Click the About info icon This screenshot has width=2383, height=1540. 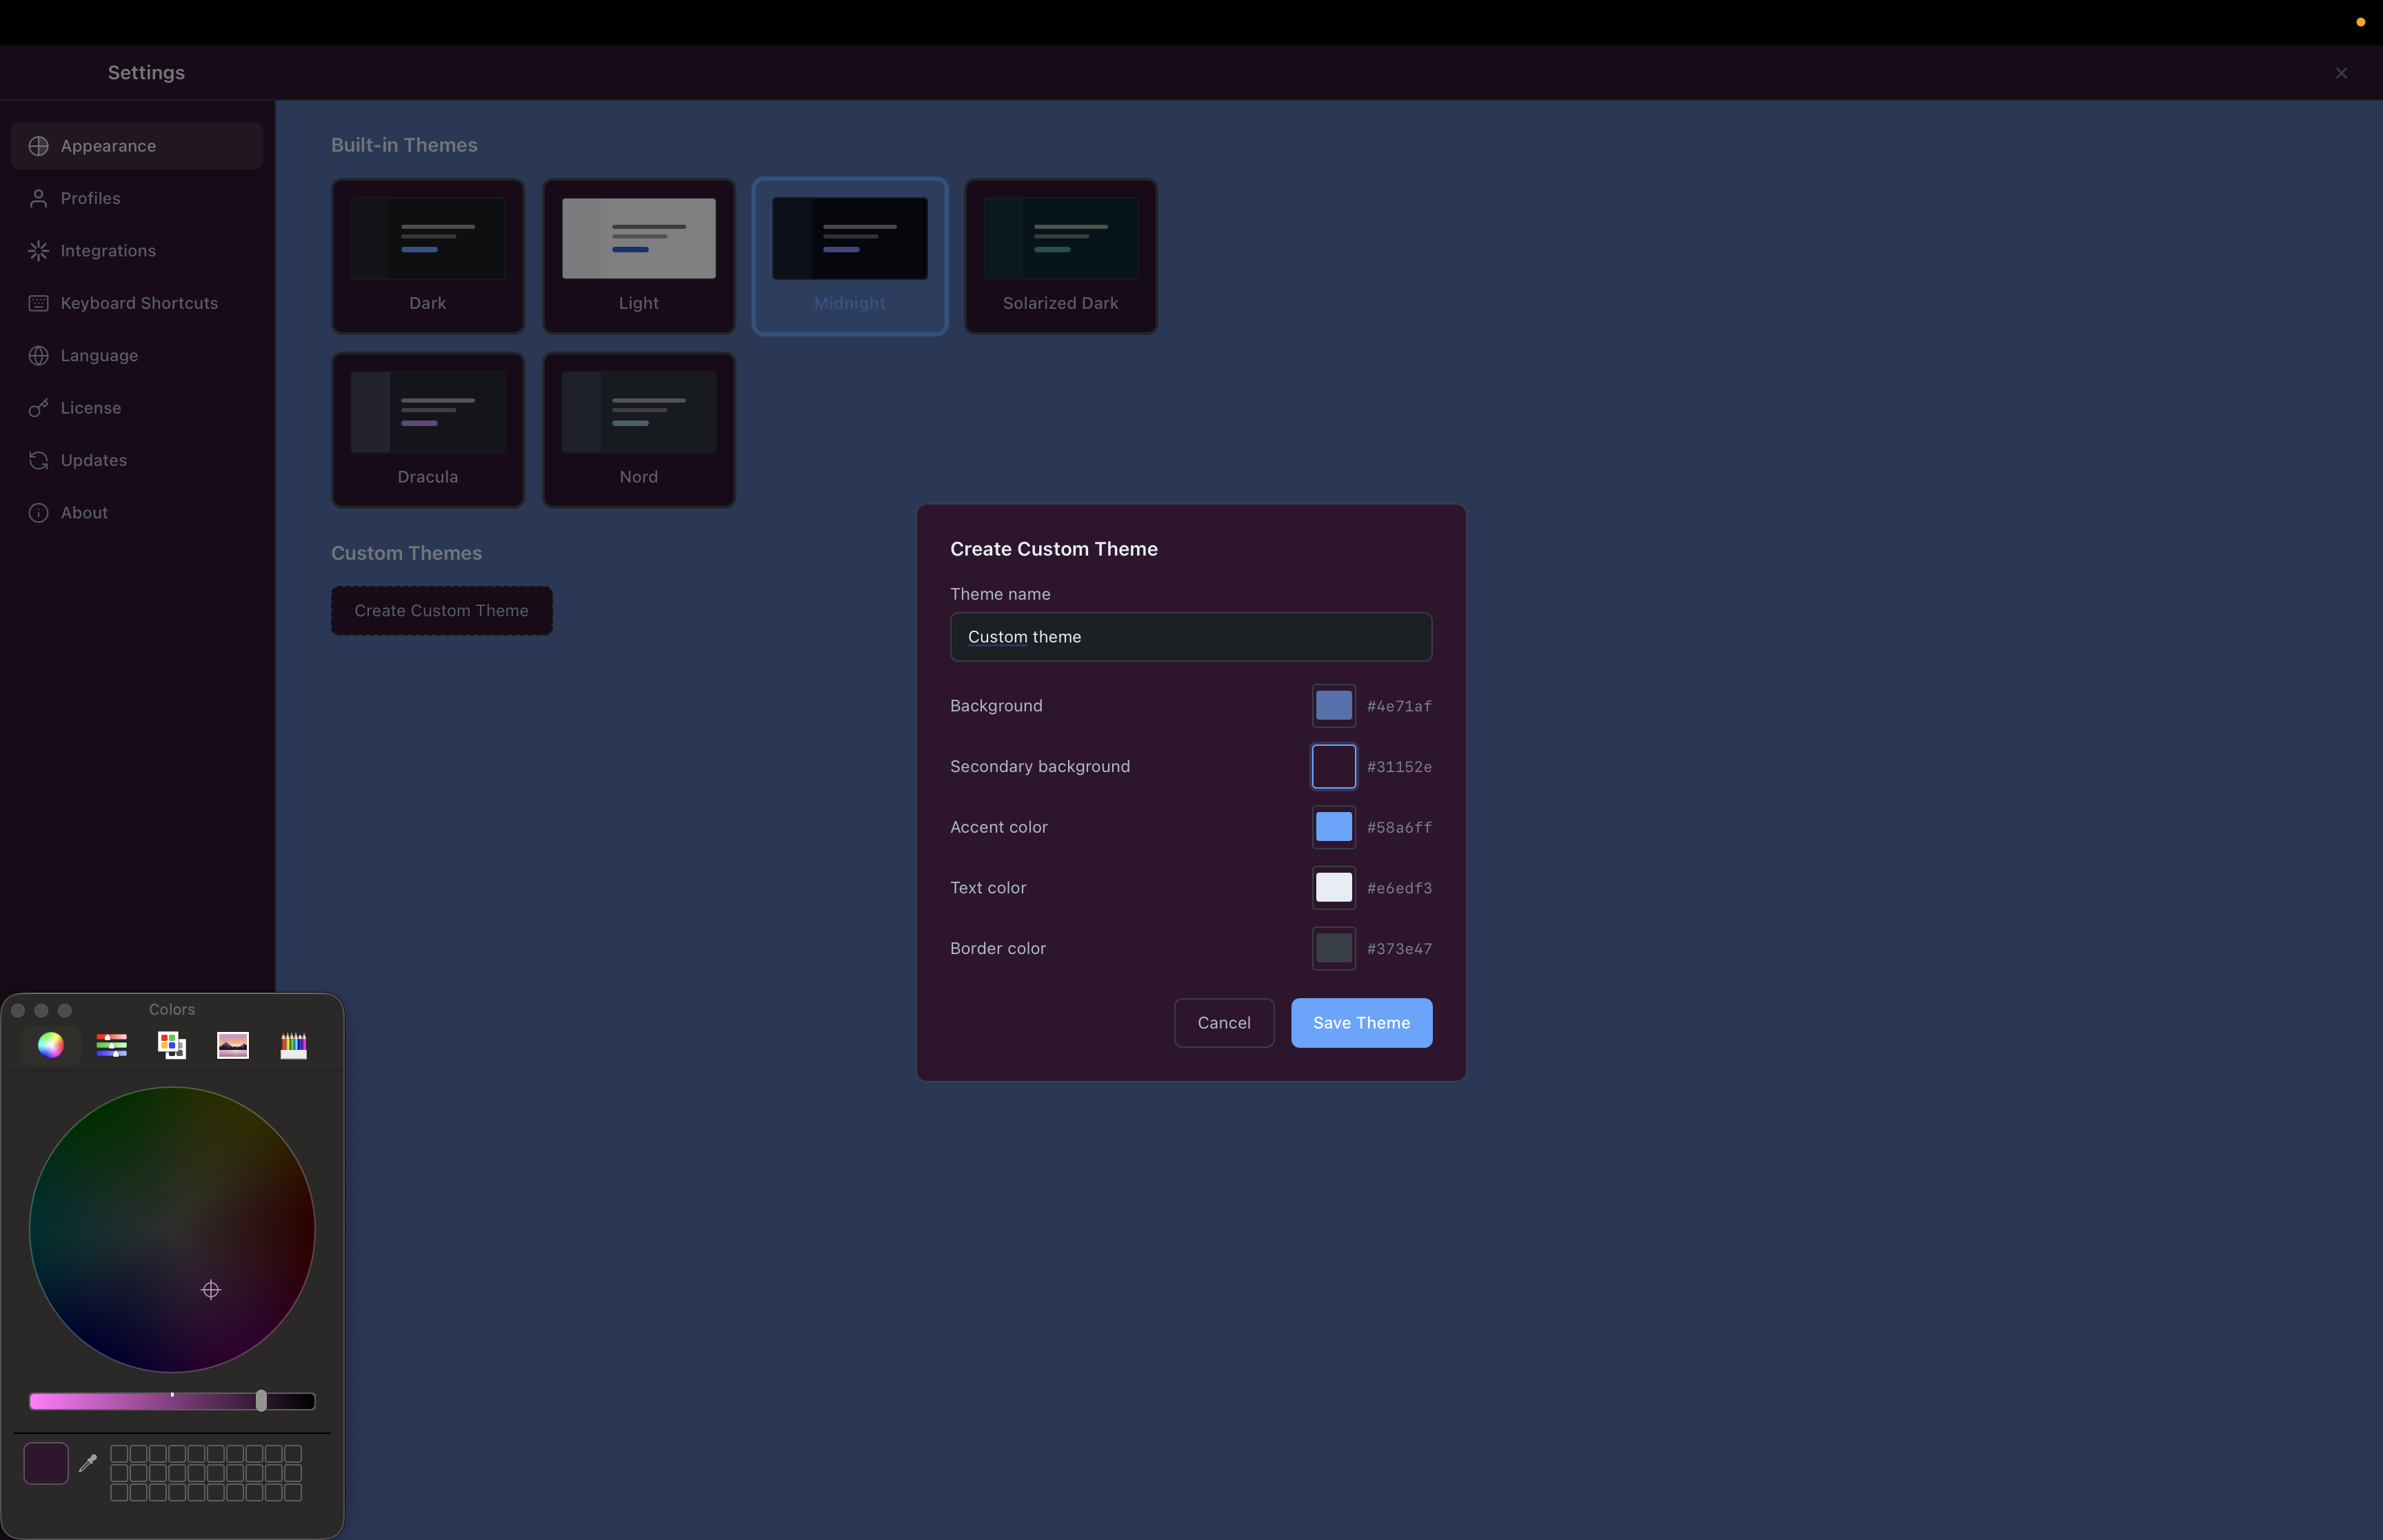(39, 513)
